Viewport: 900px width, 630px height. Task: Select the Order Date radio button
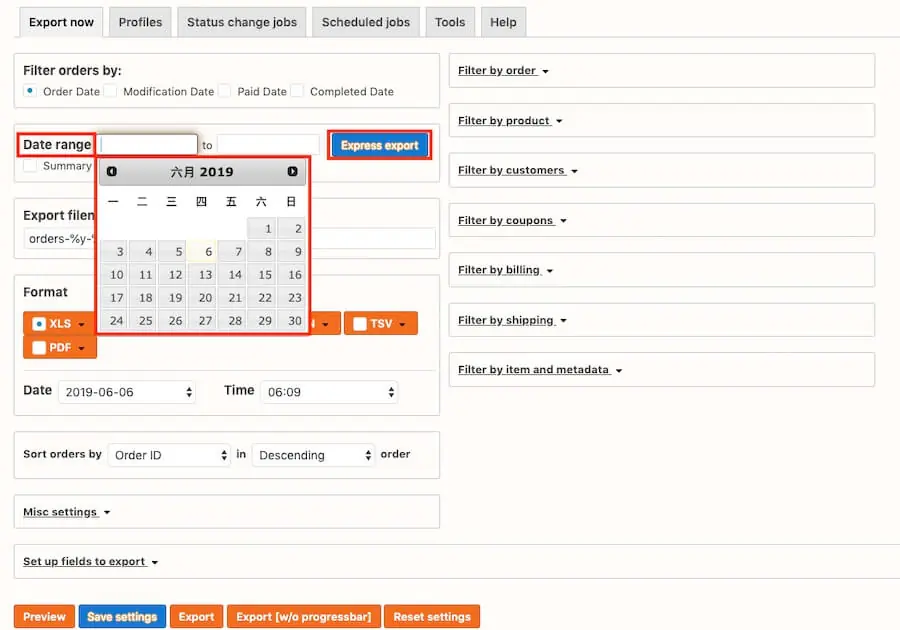pos(30,91)
